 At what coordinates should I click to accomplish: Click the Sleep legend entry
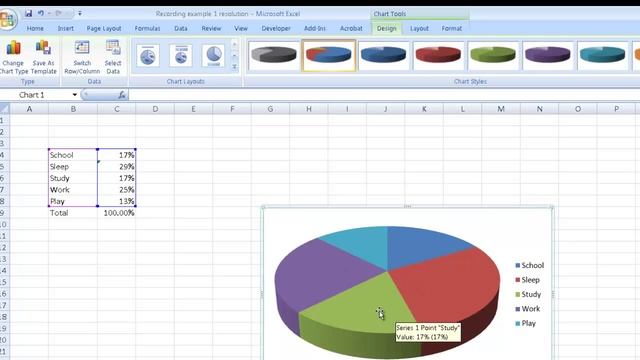coord(527,280)
